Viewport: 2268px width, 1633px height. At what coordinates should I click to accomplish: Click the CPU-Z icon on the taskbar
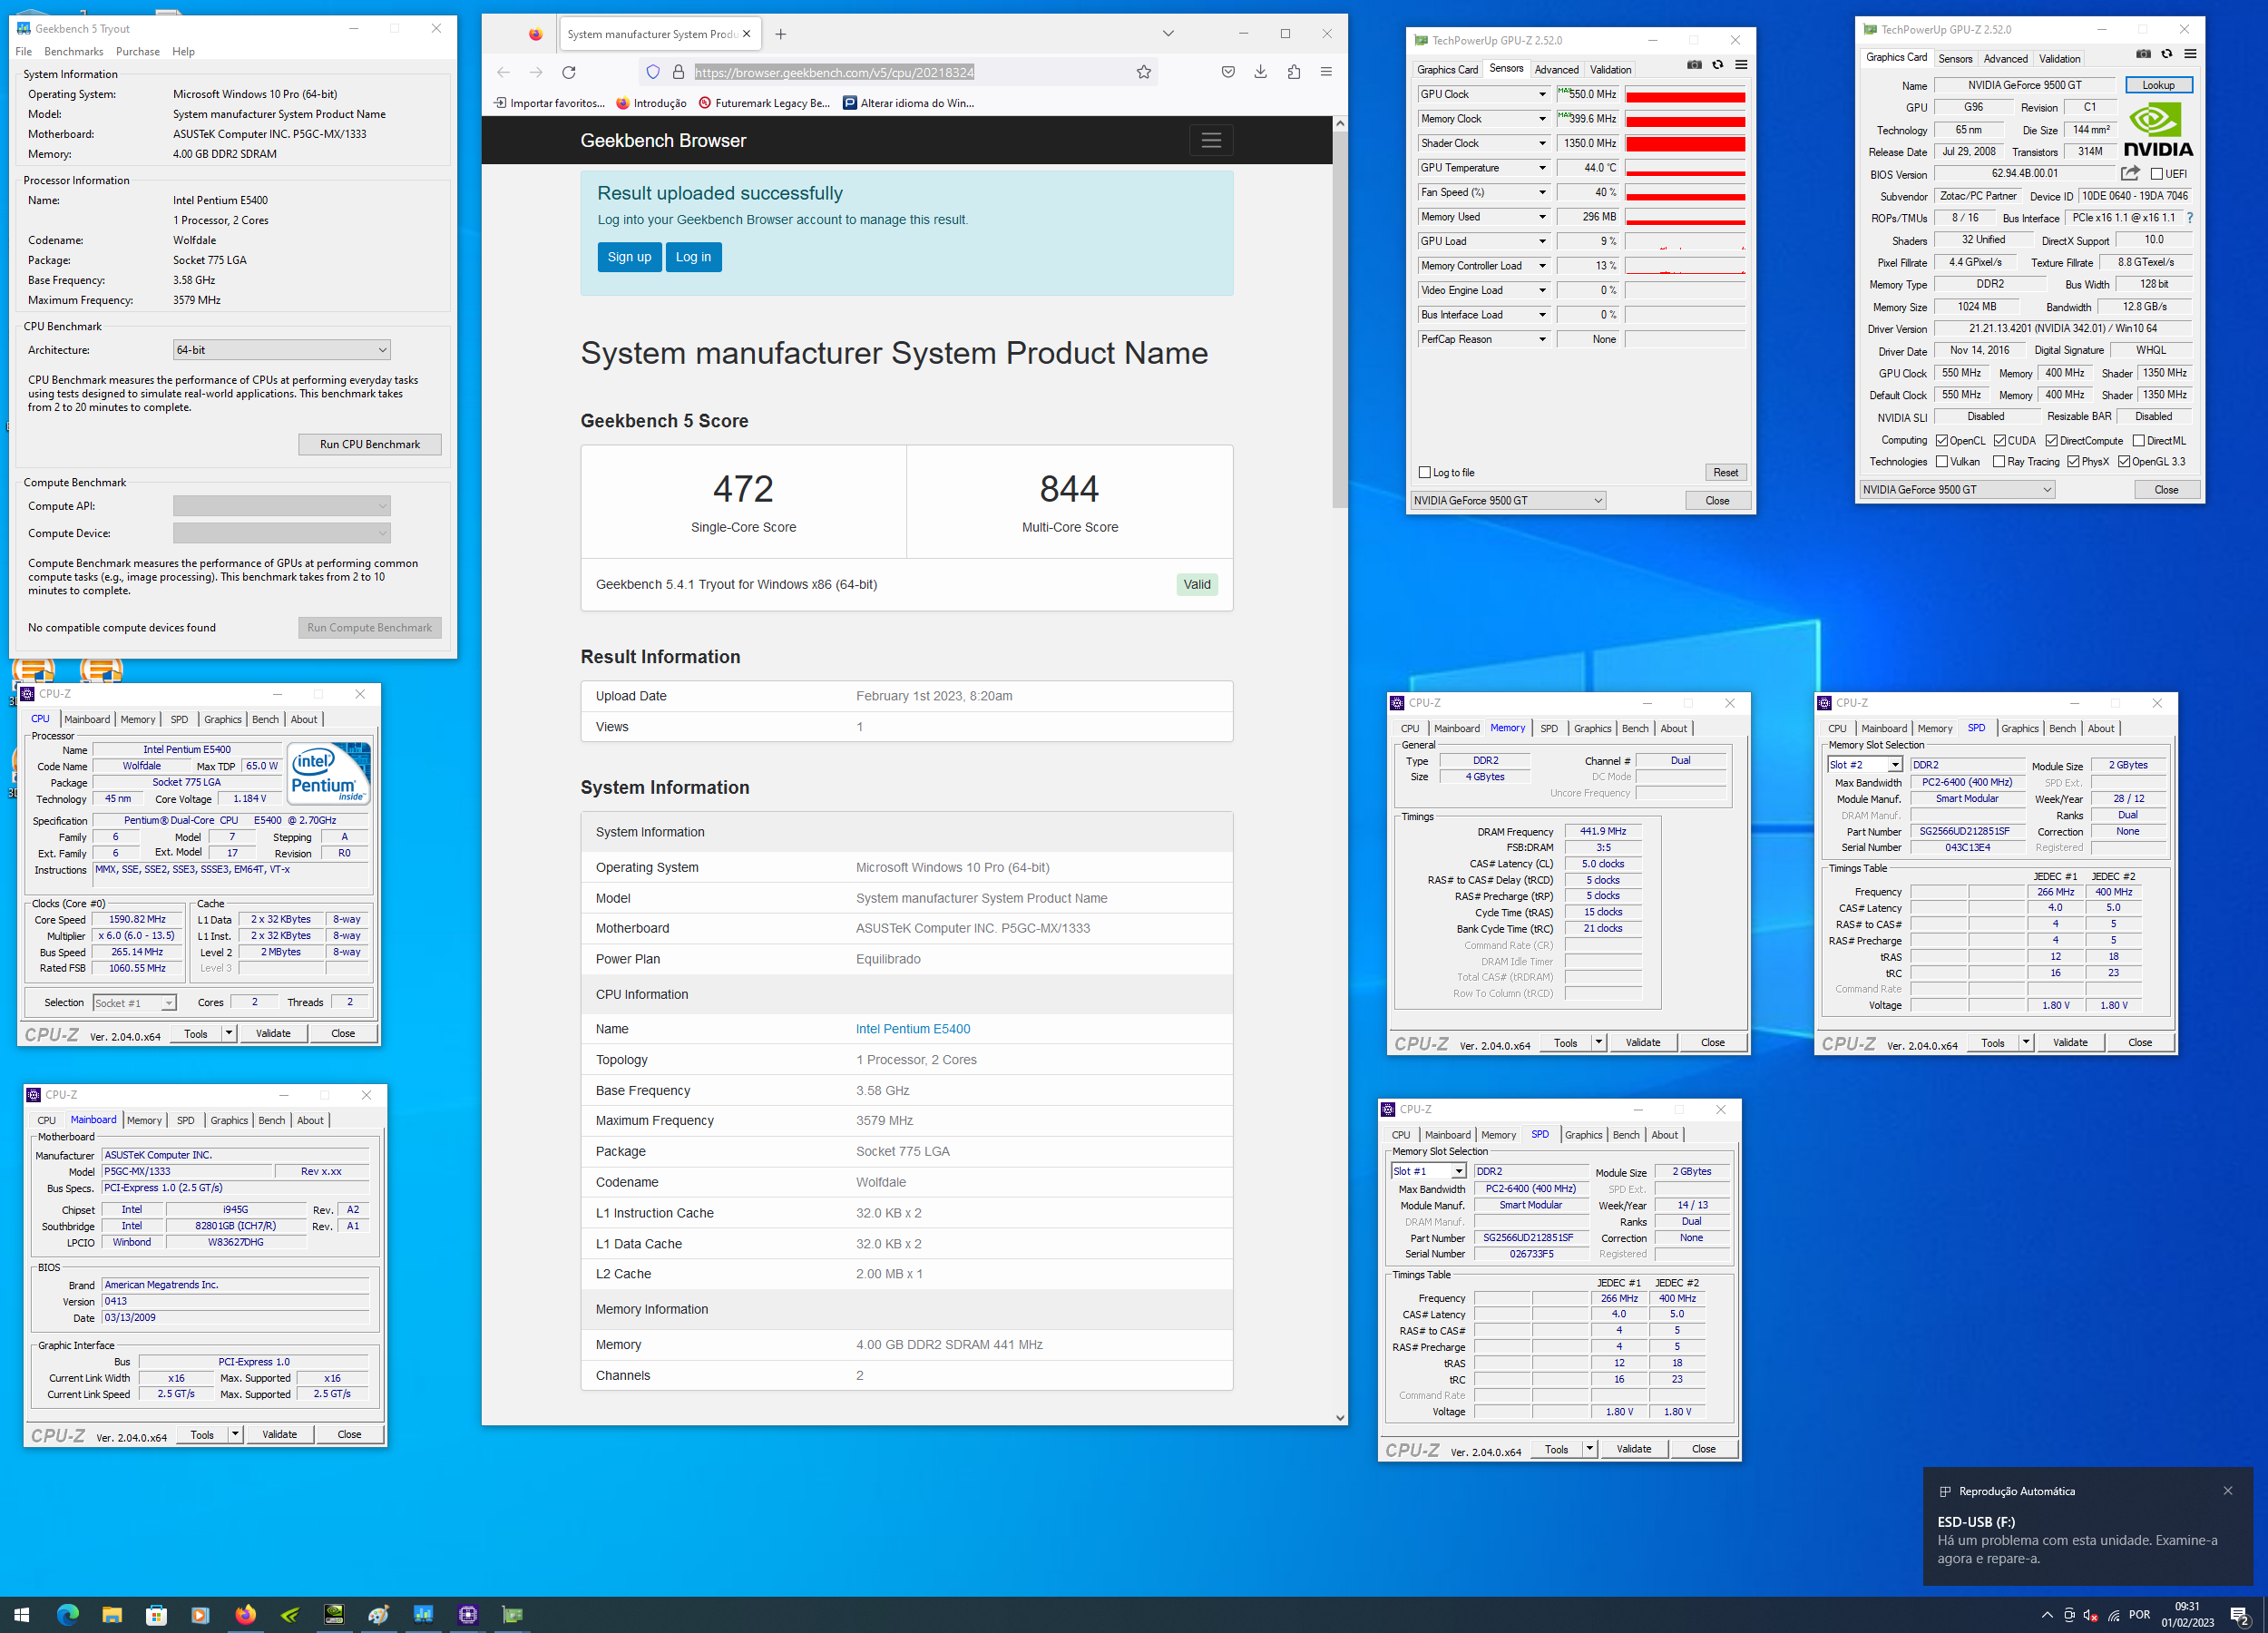(468, 1614)
